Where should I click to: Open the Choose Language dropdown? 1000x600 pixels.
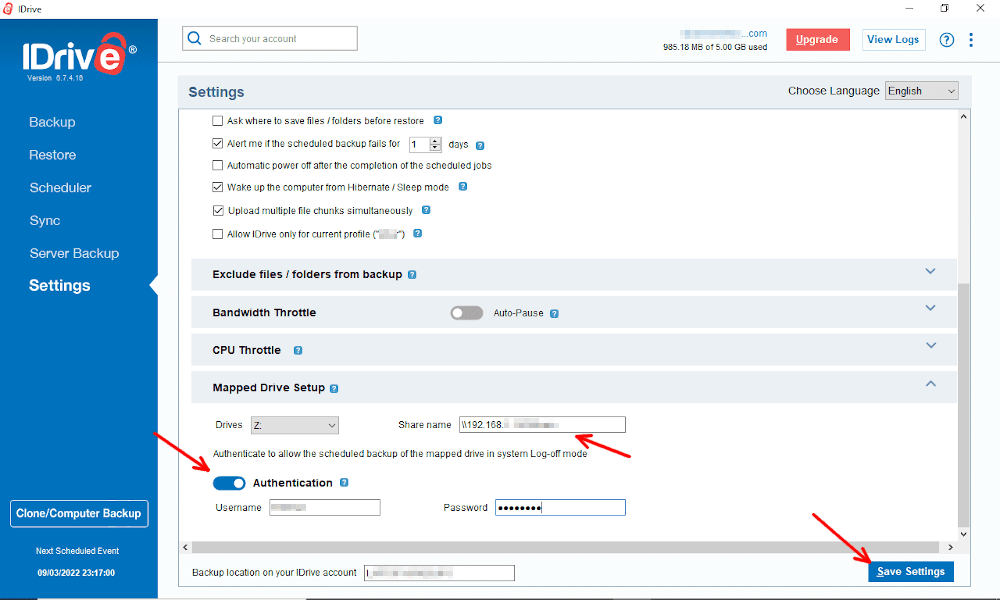pos(922,91)
